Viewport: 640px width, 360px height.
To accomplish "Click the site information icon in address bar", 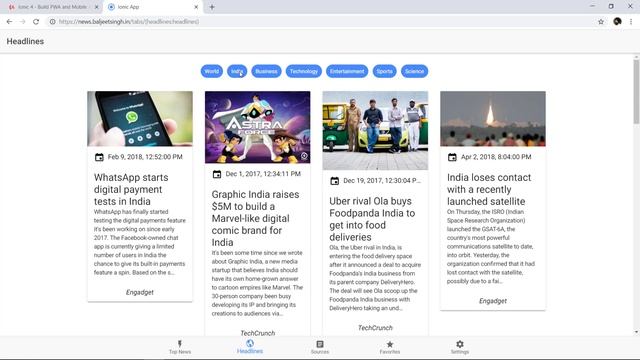I will (x=52, y=22).
